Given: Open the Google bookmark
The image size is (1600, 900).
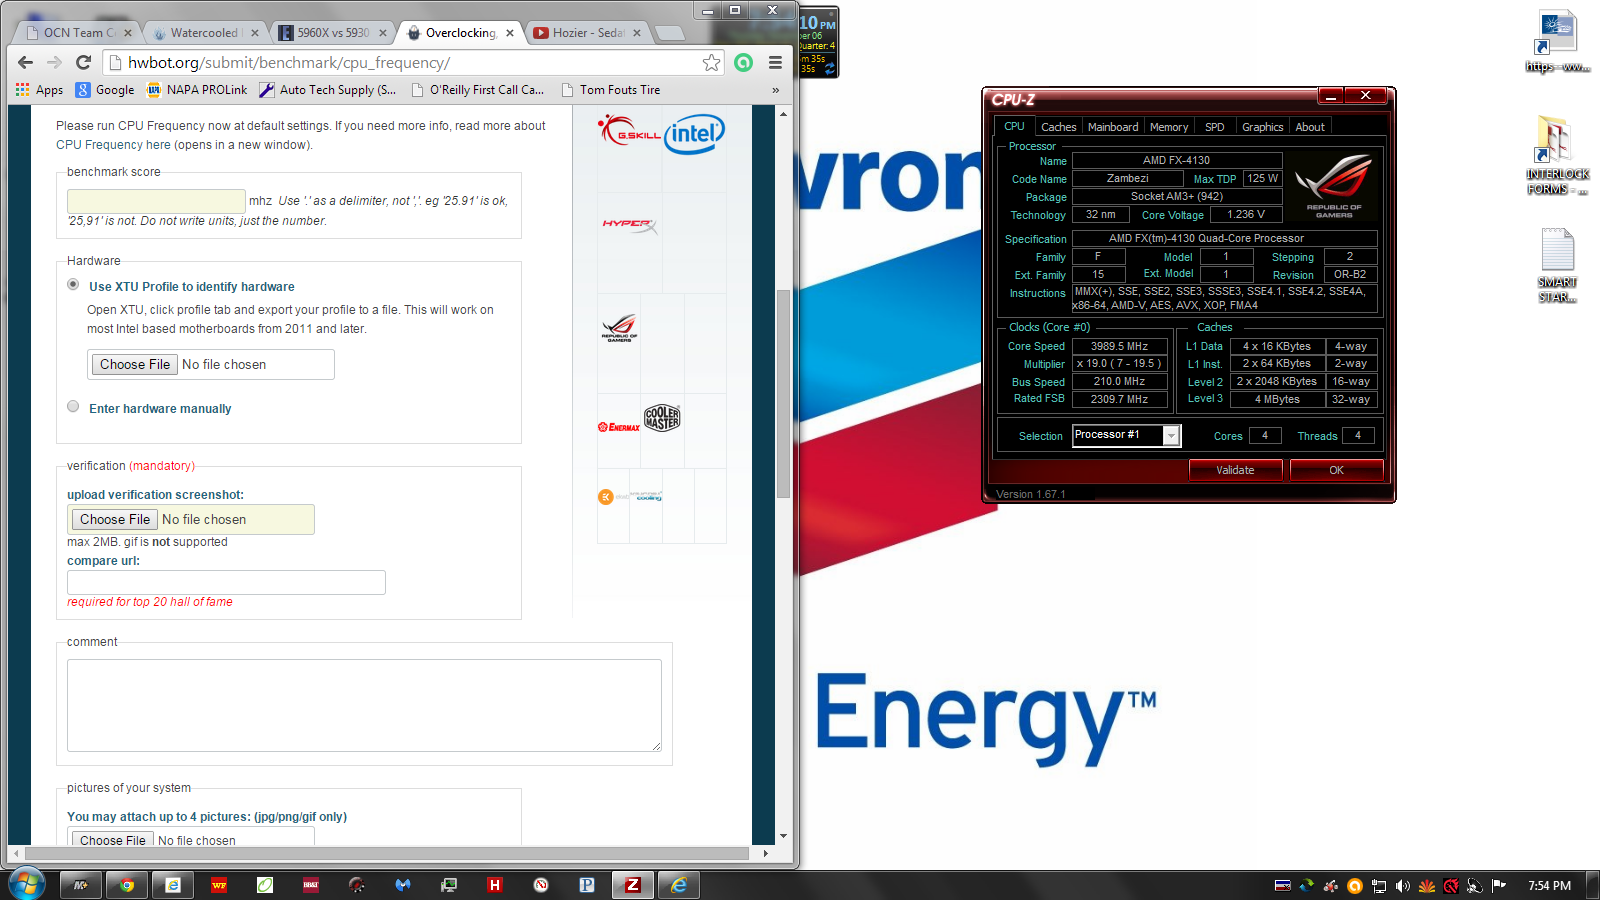Looking at the screenshot, I should coord(105,90).
